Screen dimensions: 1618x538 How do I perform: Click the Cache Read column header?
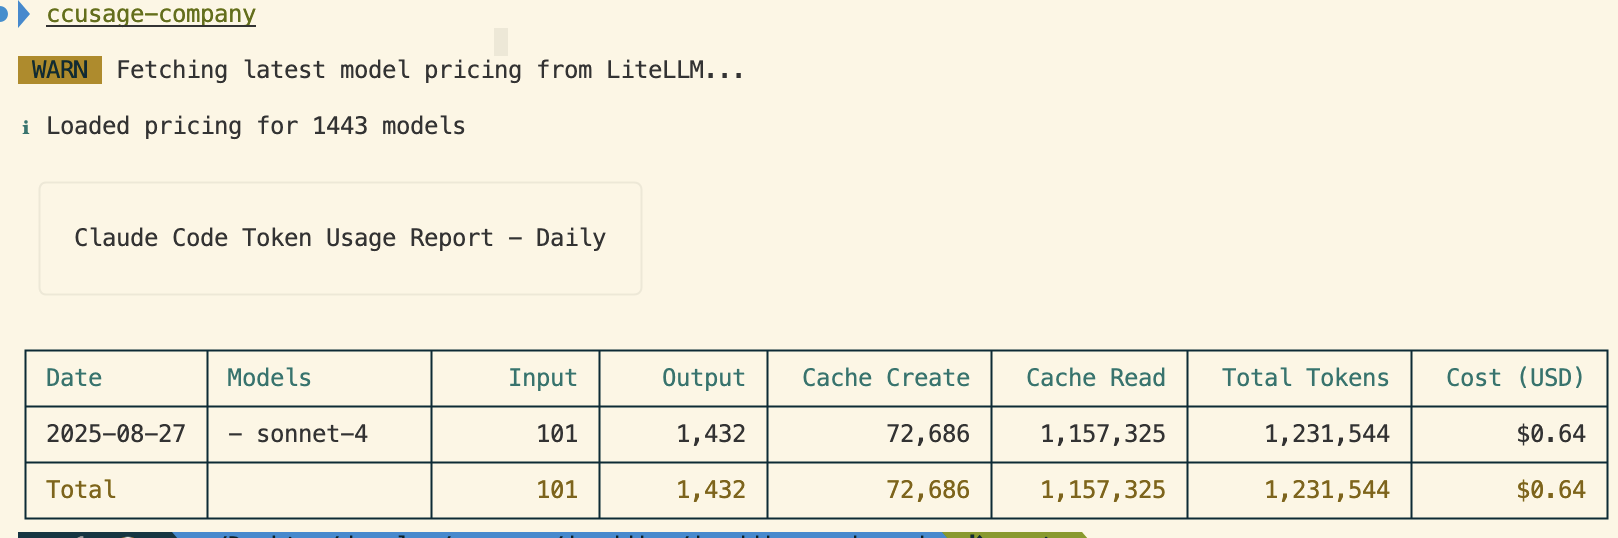pos(1096,378)
